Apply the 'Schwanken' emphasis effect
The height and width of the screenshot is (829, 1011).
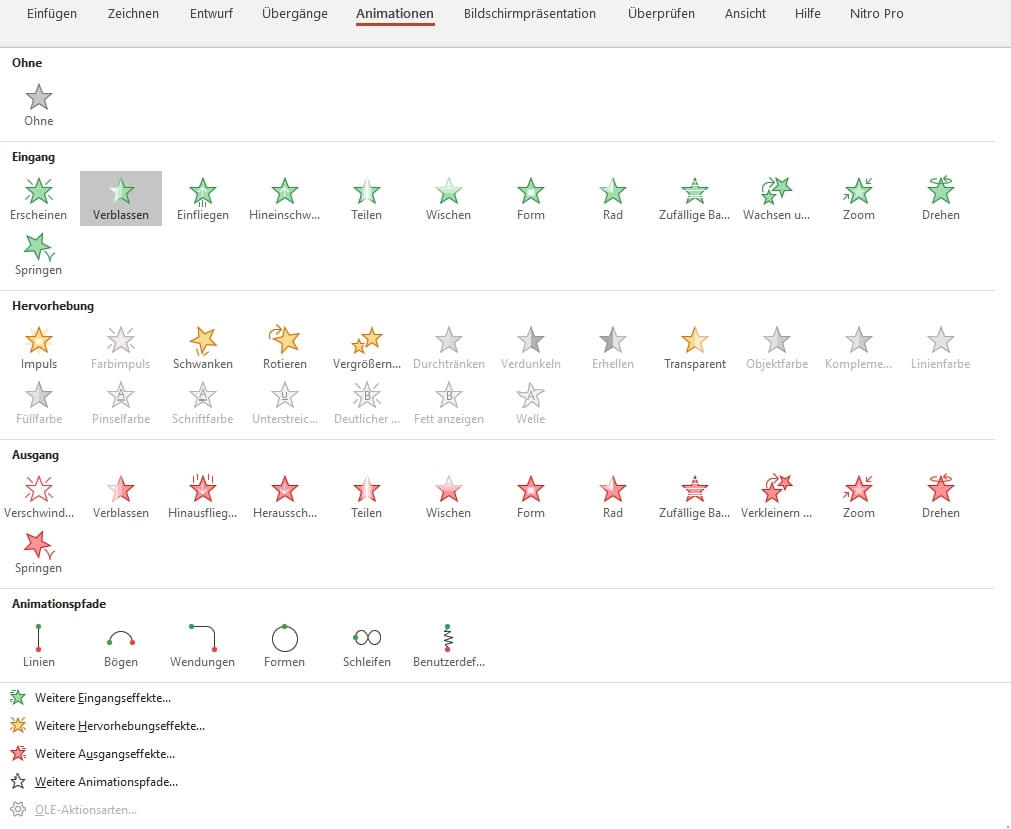[x=203, y=347]
